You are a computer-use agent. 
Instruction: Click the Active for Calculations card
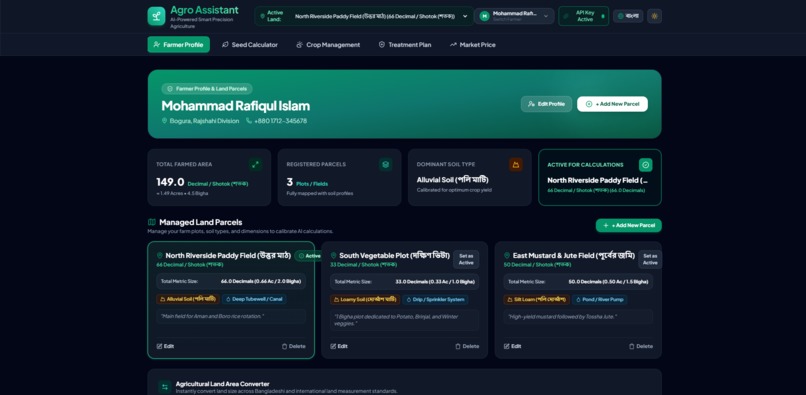click(x=600, y=177)
